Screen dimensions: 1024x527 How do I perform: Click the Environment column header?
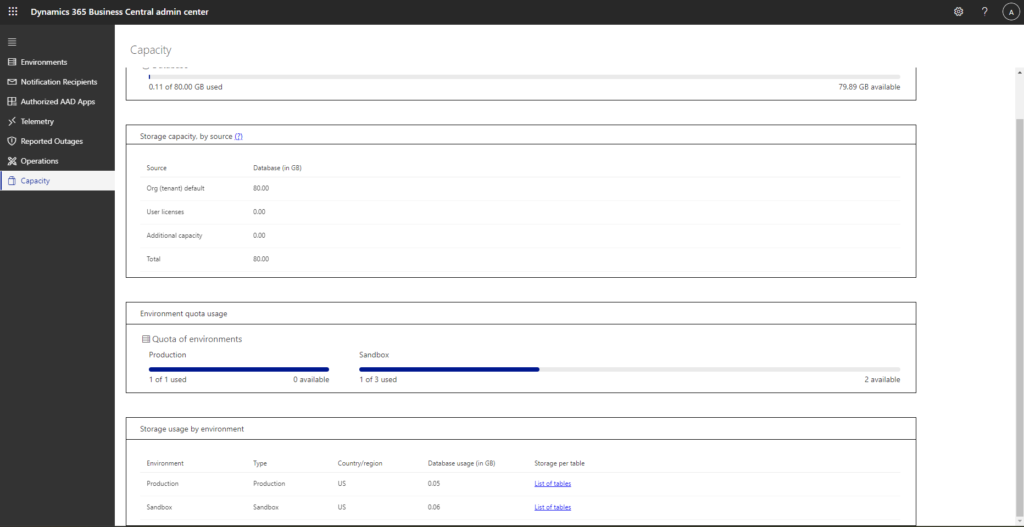(x=165, y=463)
